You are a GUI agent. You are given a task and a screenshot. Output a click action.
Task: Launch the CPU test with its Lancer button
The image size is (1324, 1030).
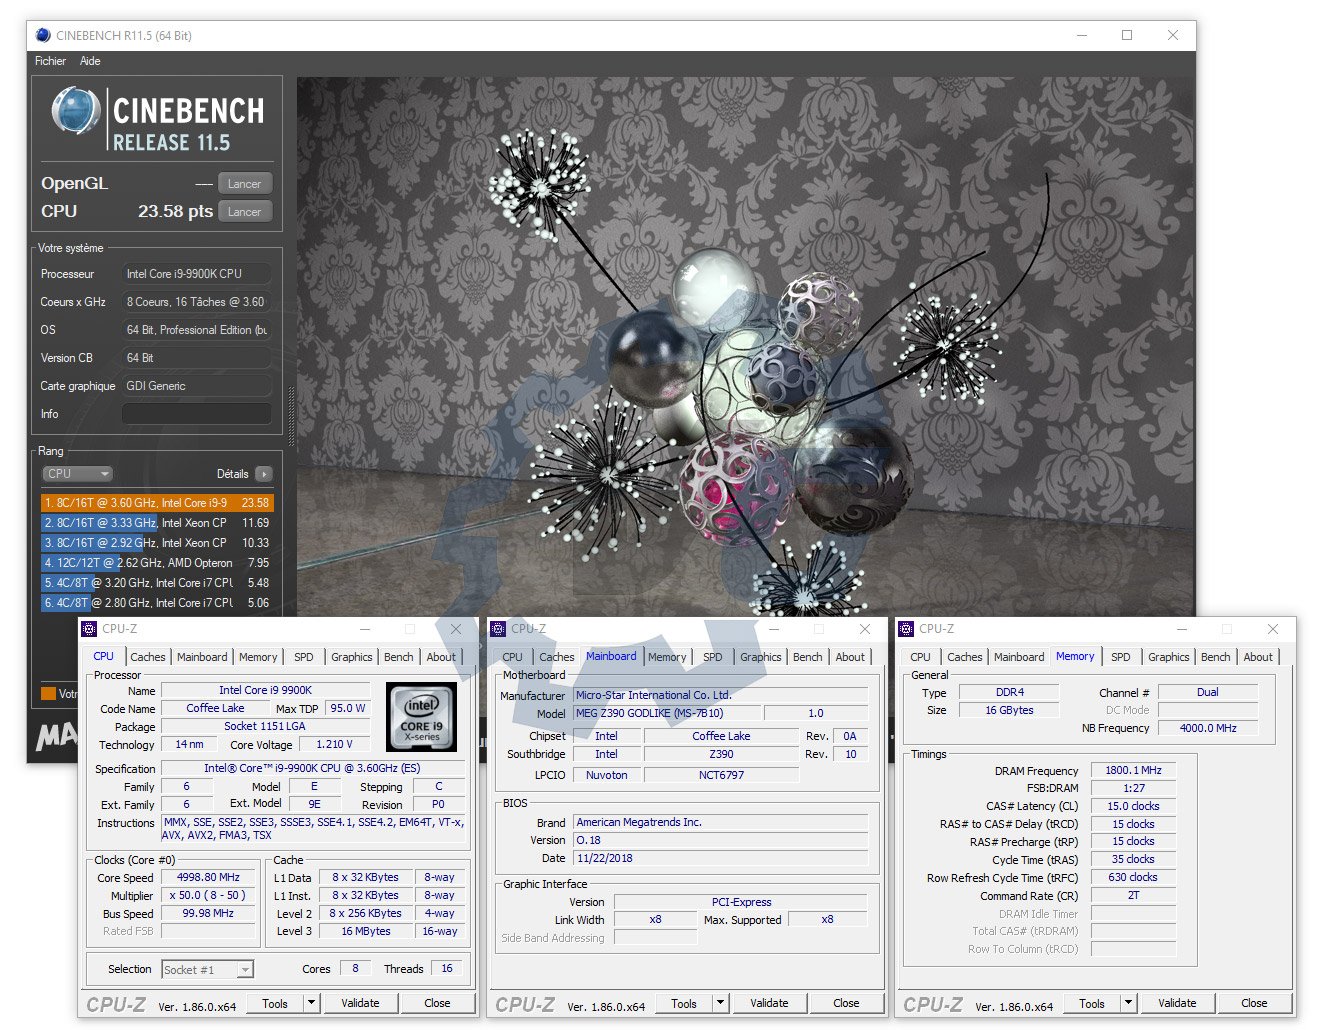pyautogui.click(x=244, y=212)
